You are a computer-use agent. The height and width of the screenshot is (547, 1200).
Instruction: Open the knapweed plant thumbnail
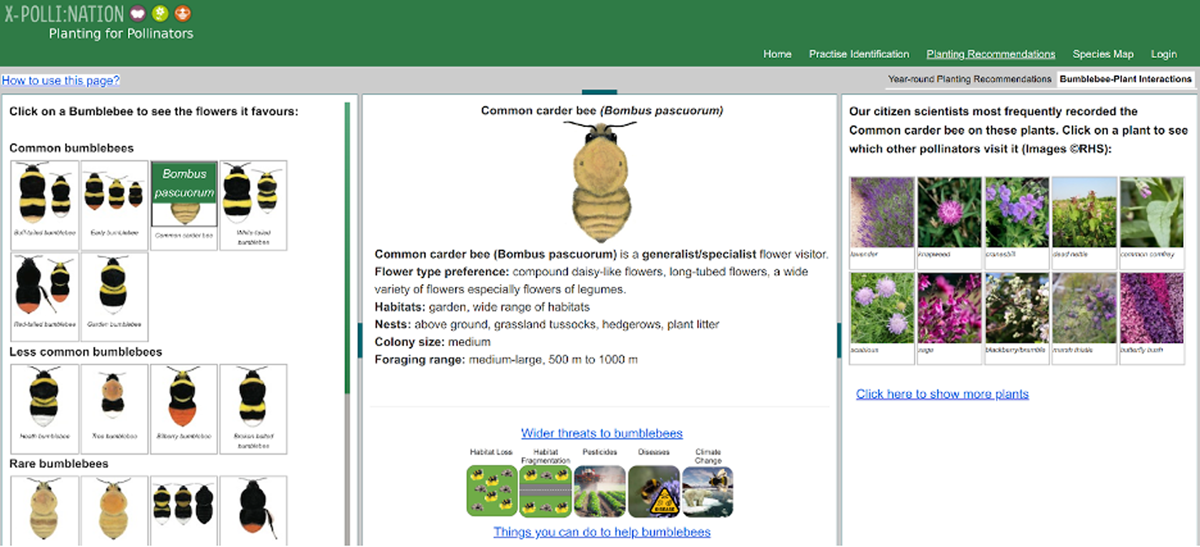click(949, 222)
